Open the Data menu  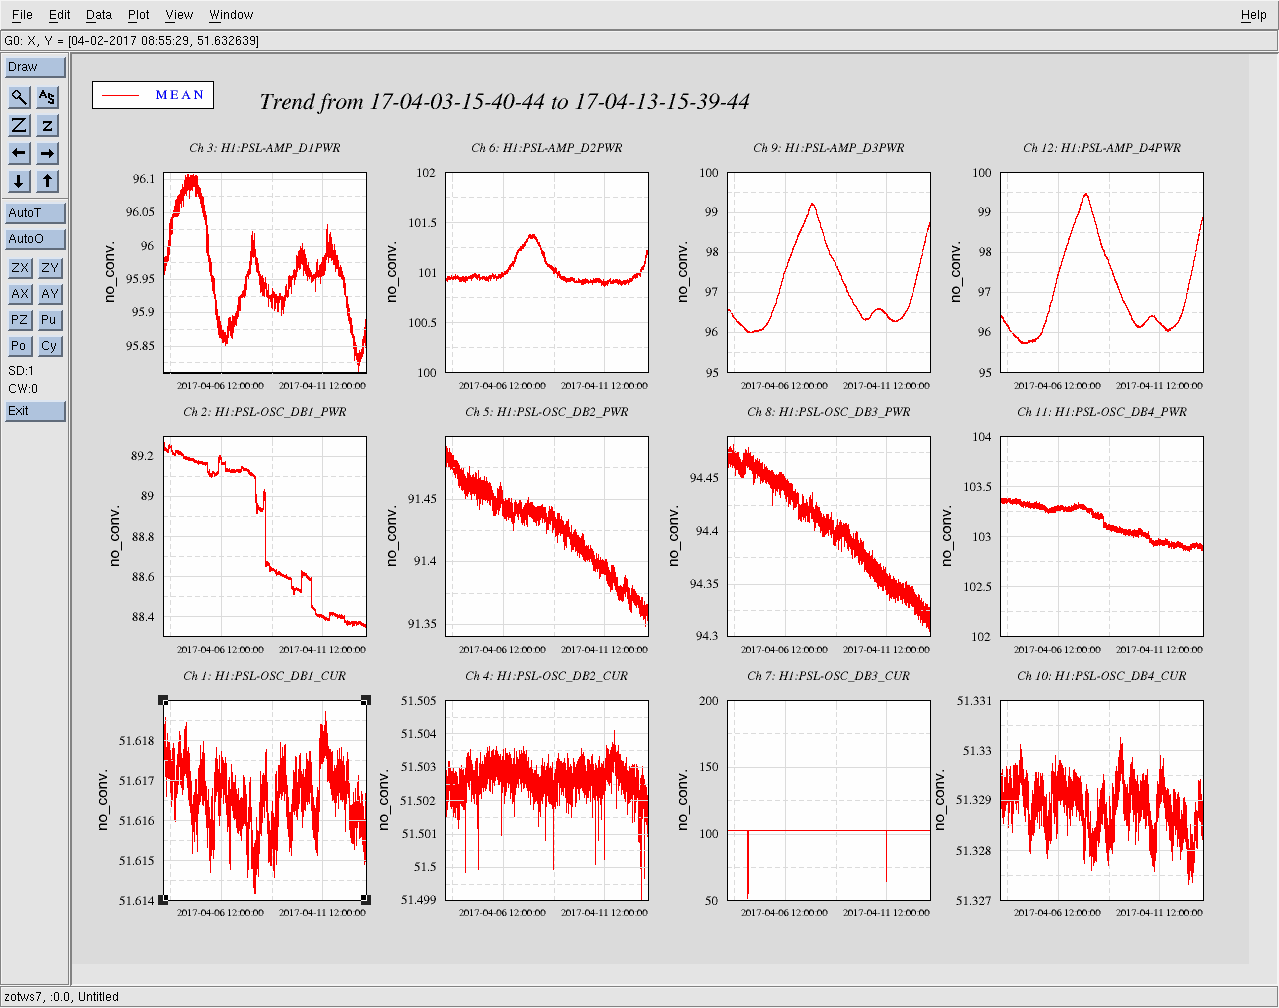[99, 15]
